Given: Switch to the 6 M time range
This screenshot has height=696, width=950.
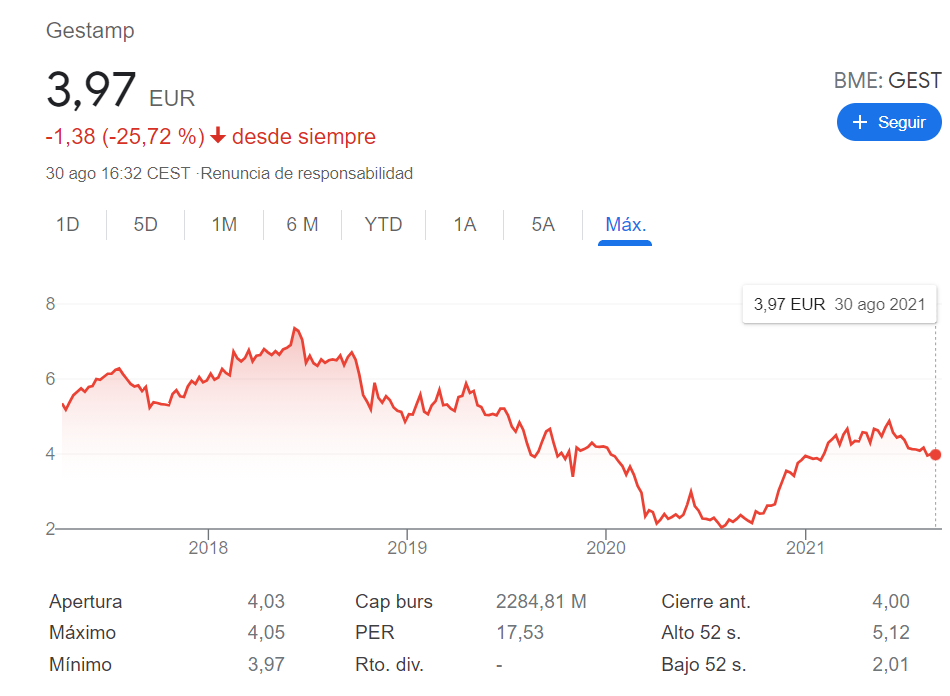Looking at the screenshot, I should pos(302,225).
